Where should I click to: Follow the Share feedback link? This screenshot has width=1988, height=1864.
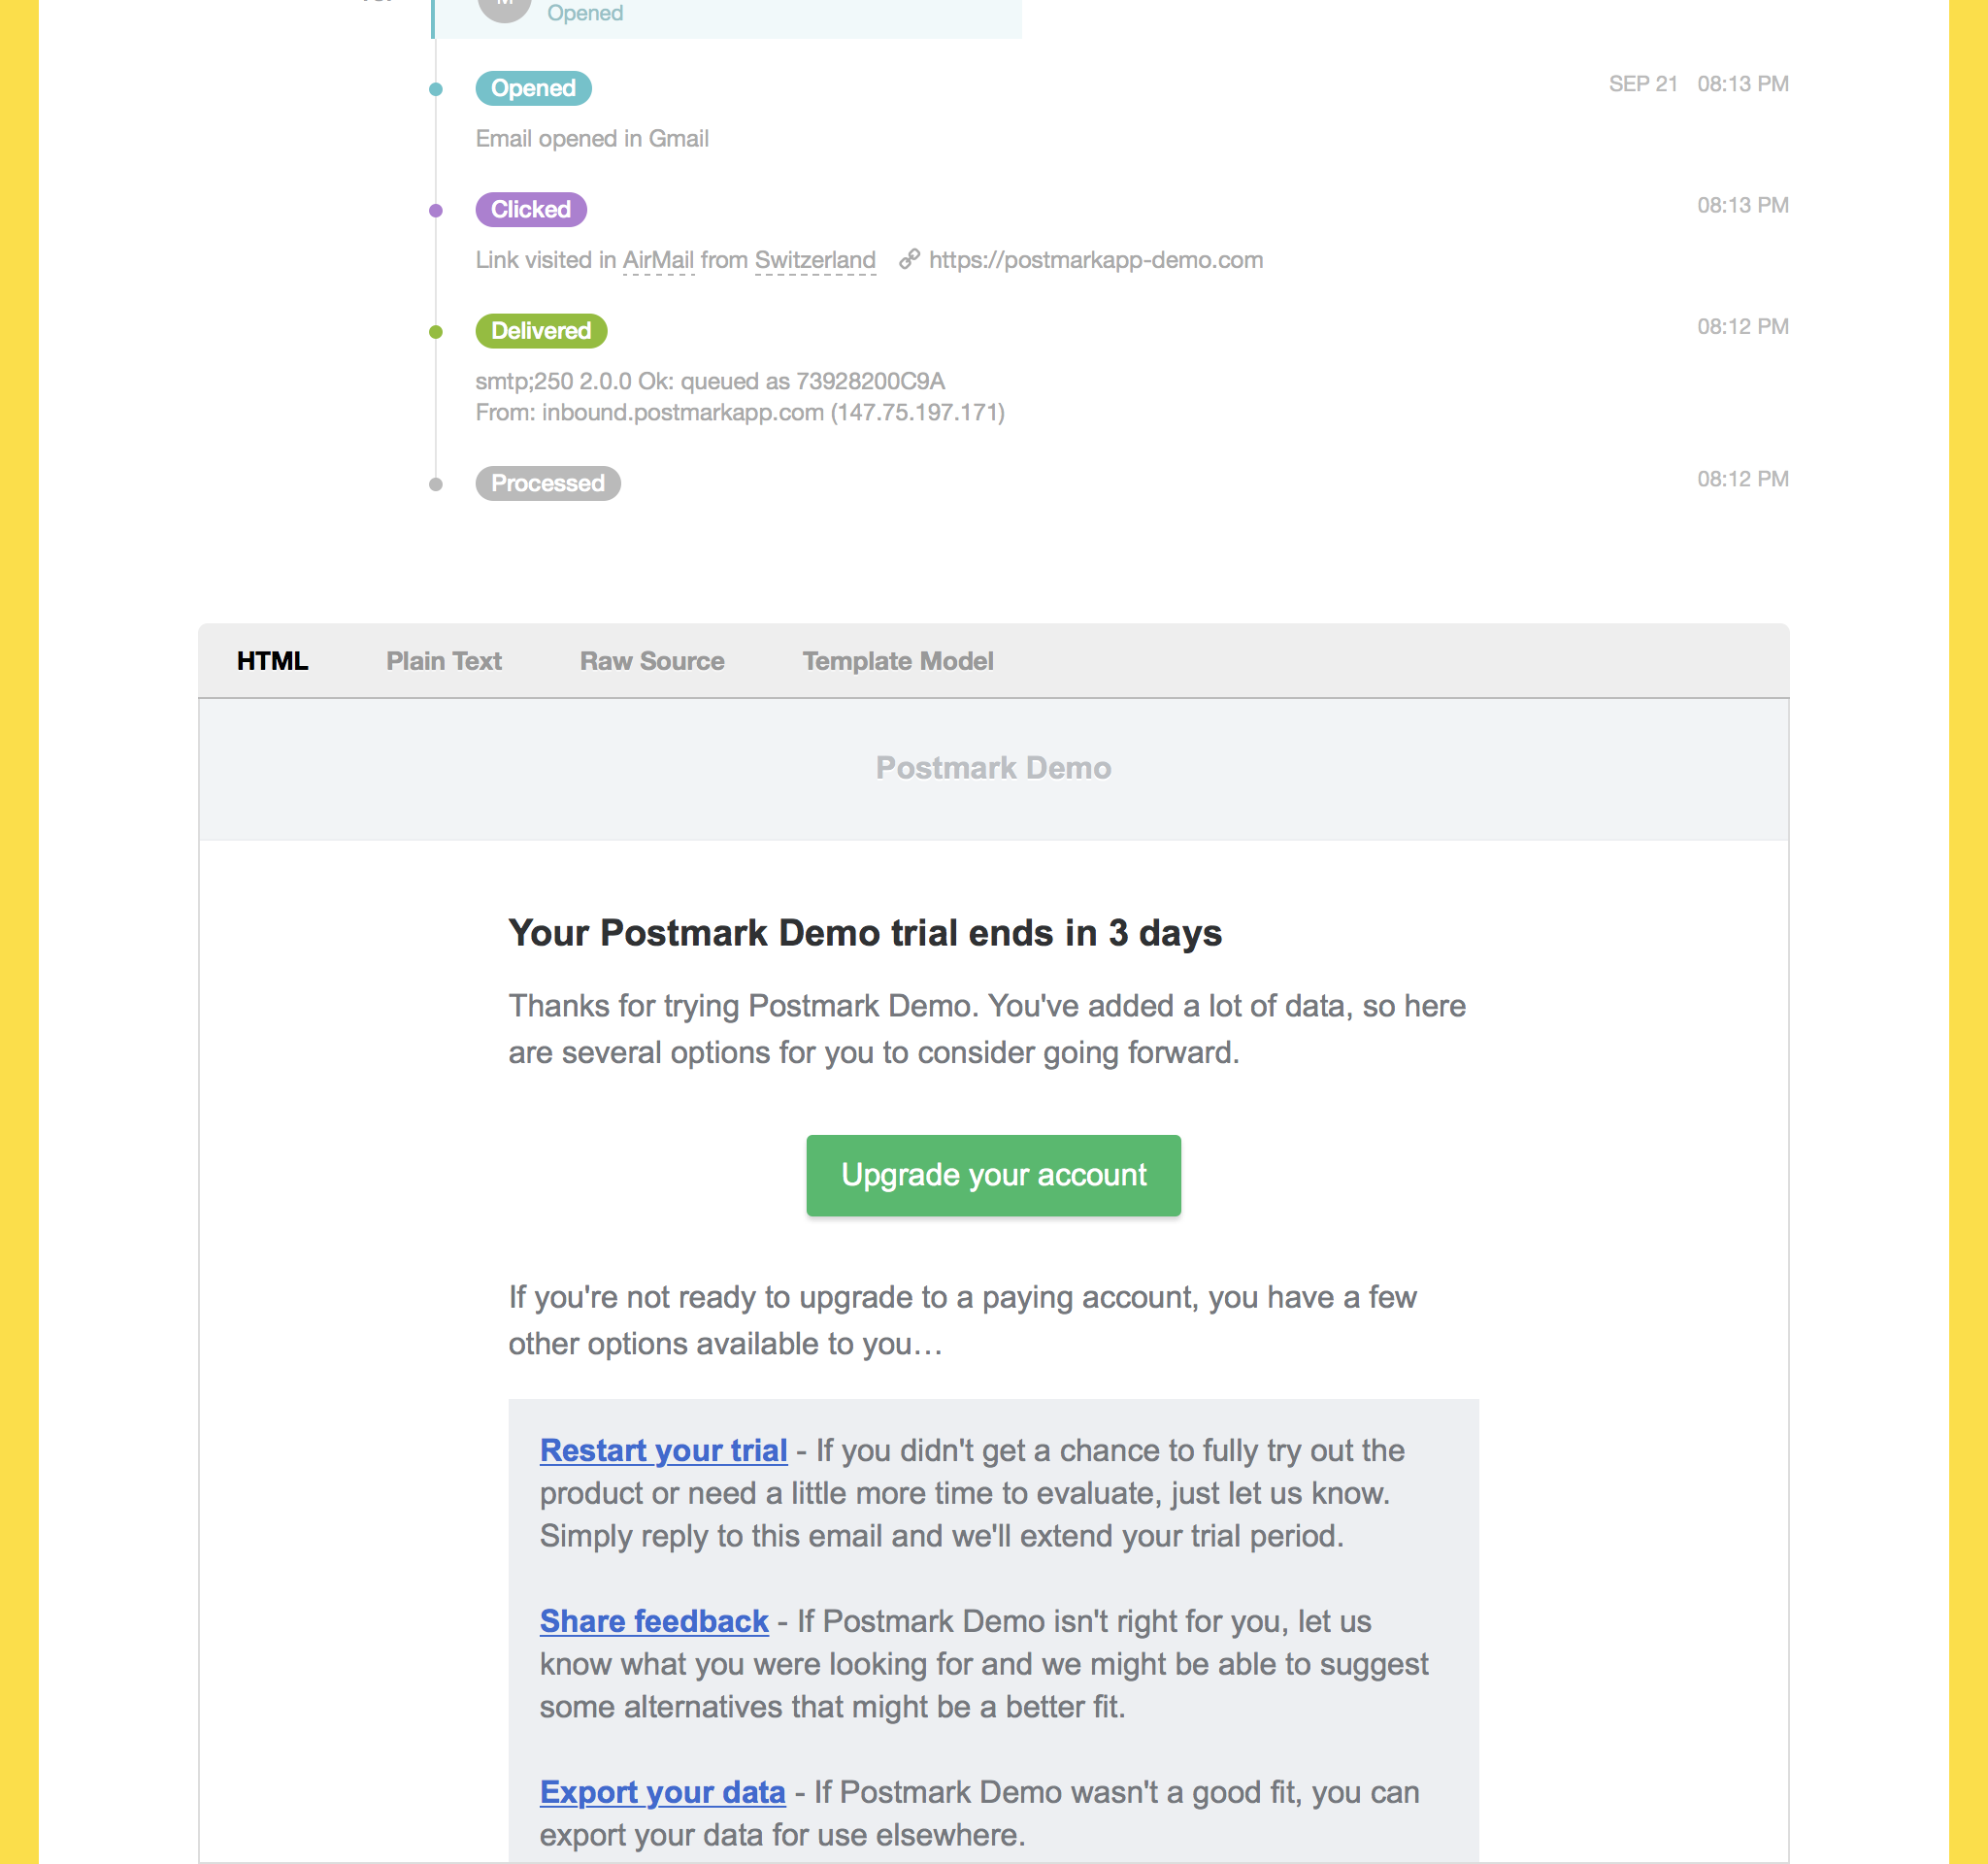tap(654, 1621)
